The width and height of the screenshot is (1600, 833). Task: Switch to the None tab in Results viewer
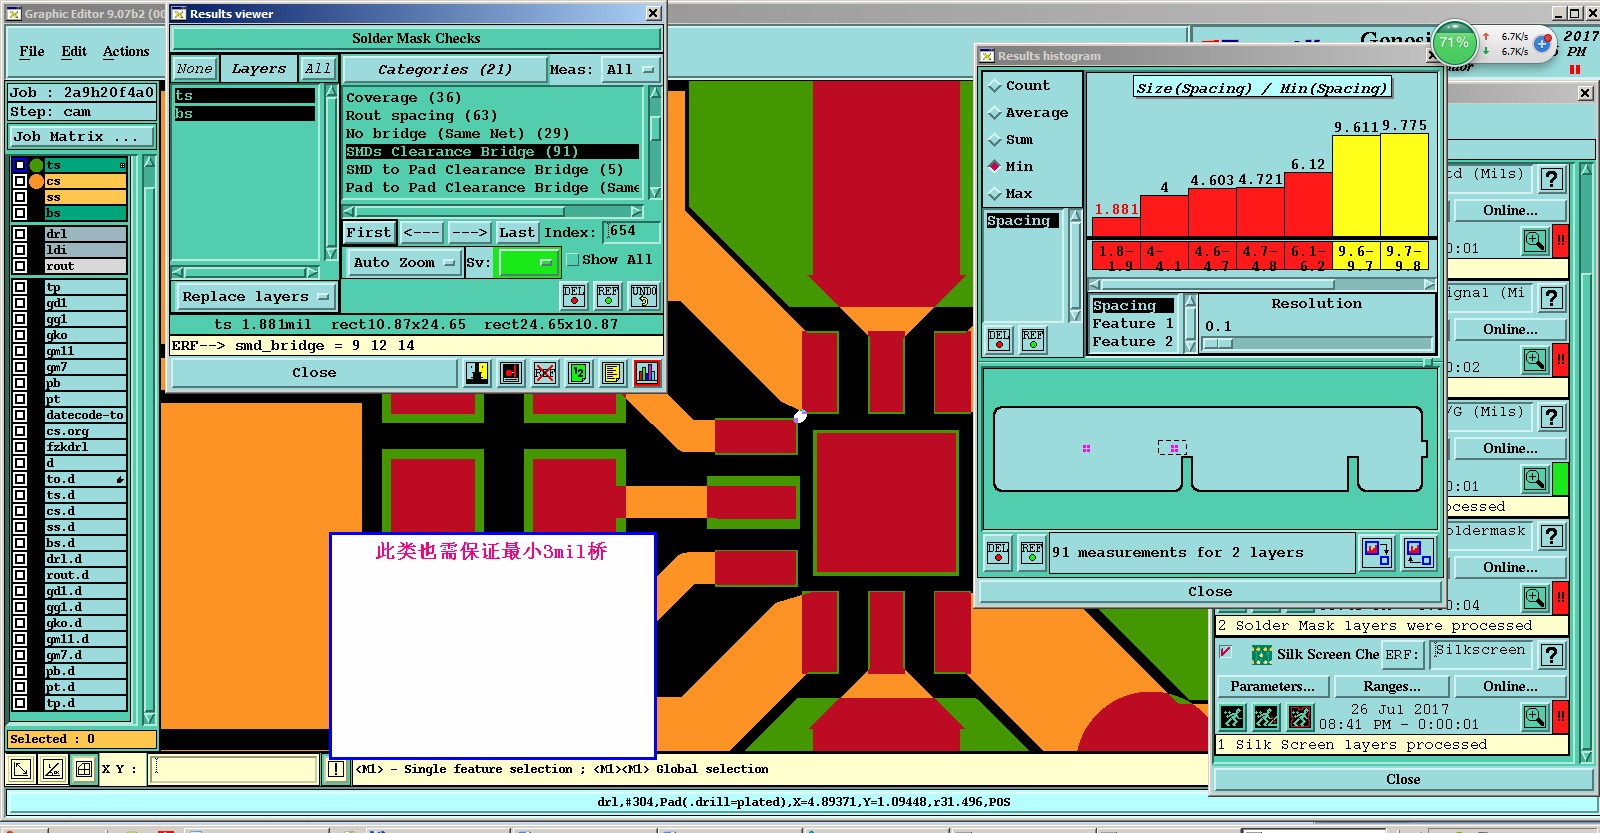pyautogui.click(x=194, y=69)
